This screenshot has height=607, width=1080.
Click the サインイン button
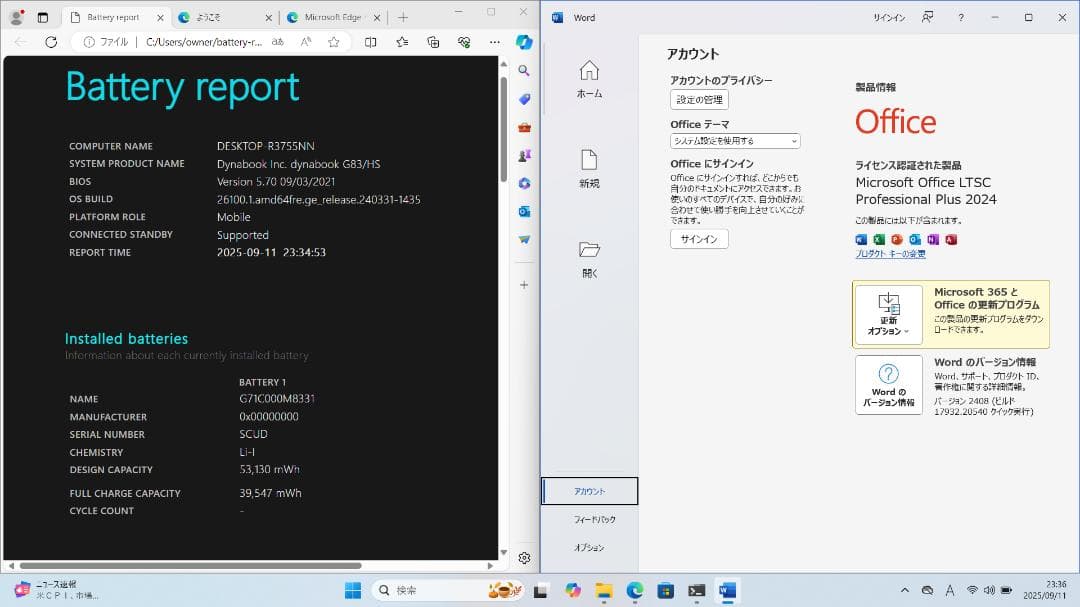pyautogui.click(x=698, y=239)
